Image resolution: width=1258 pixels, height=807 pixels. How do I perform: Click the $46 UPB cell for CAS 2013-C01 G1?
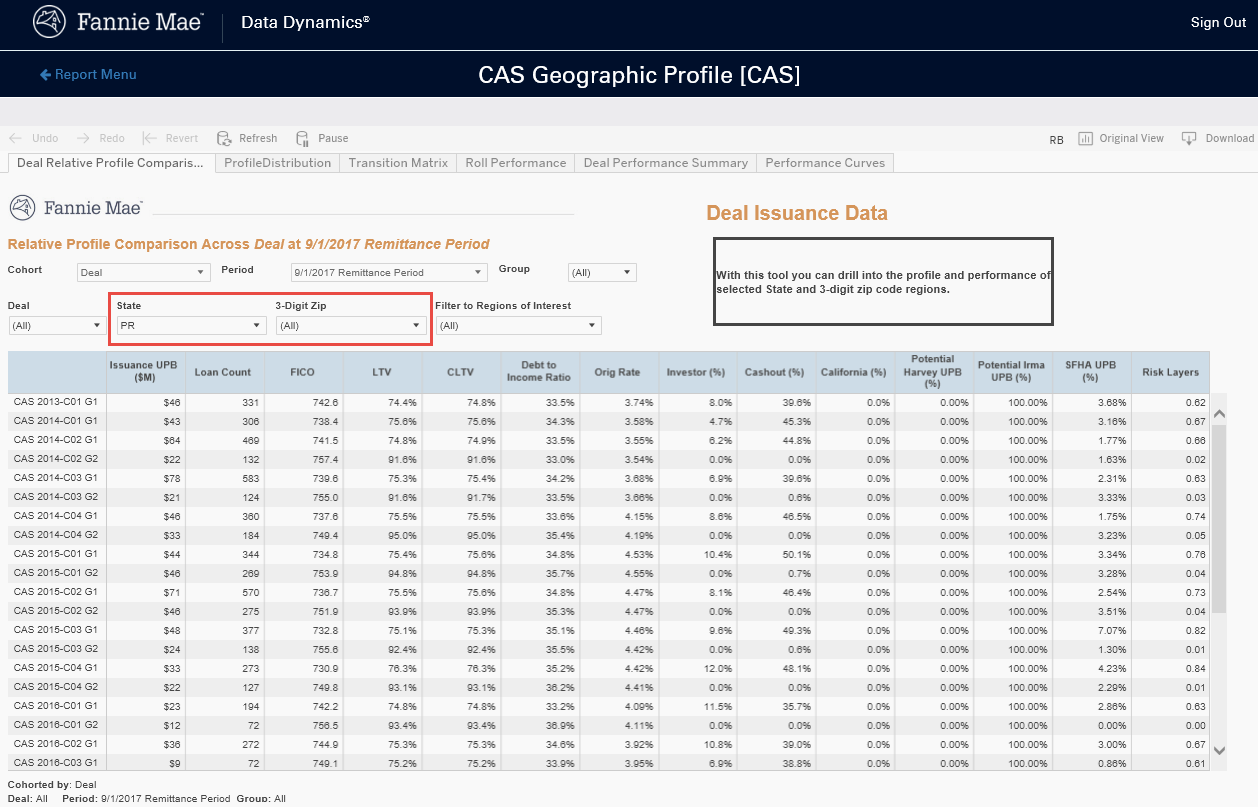pos(145,402)
